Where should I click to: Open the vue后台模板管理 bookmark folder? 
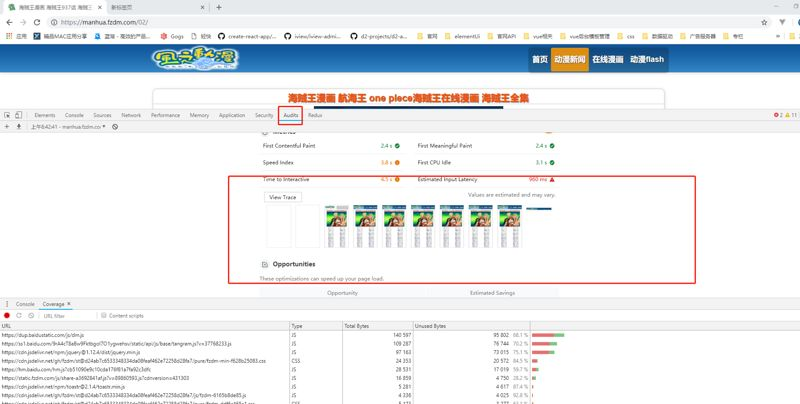(x=585, y=36)
